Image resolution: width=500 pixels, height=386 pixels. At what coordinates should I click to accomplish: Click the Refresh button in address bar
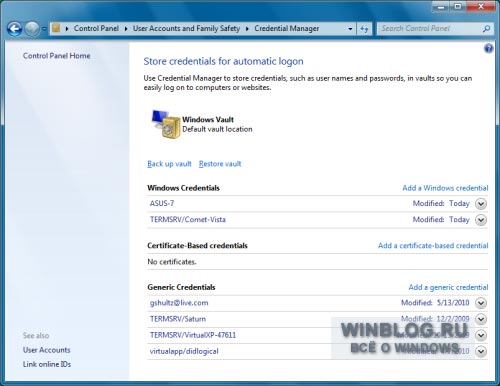[x=364, y=29]
